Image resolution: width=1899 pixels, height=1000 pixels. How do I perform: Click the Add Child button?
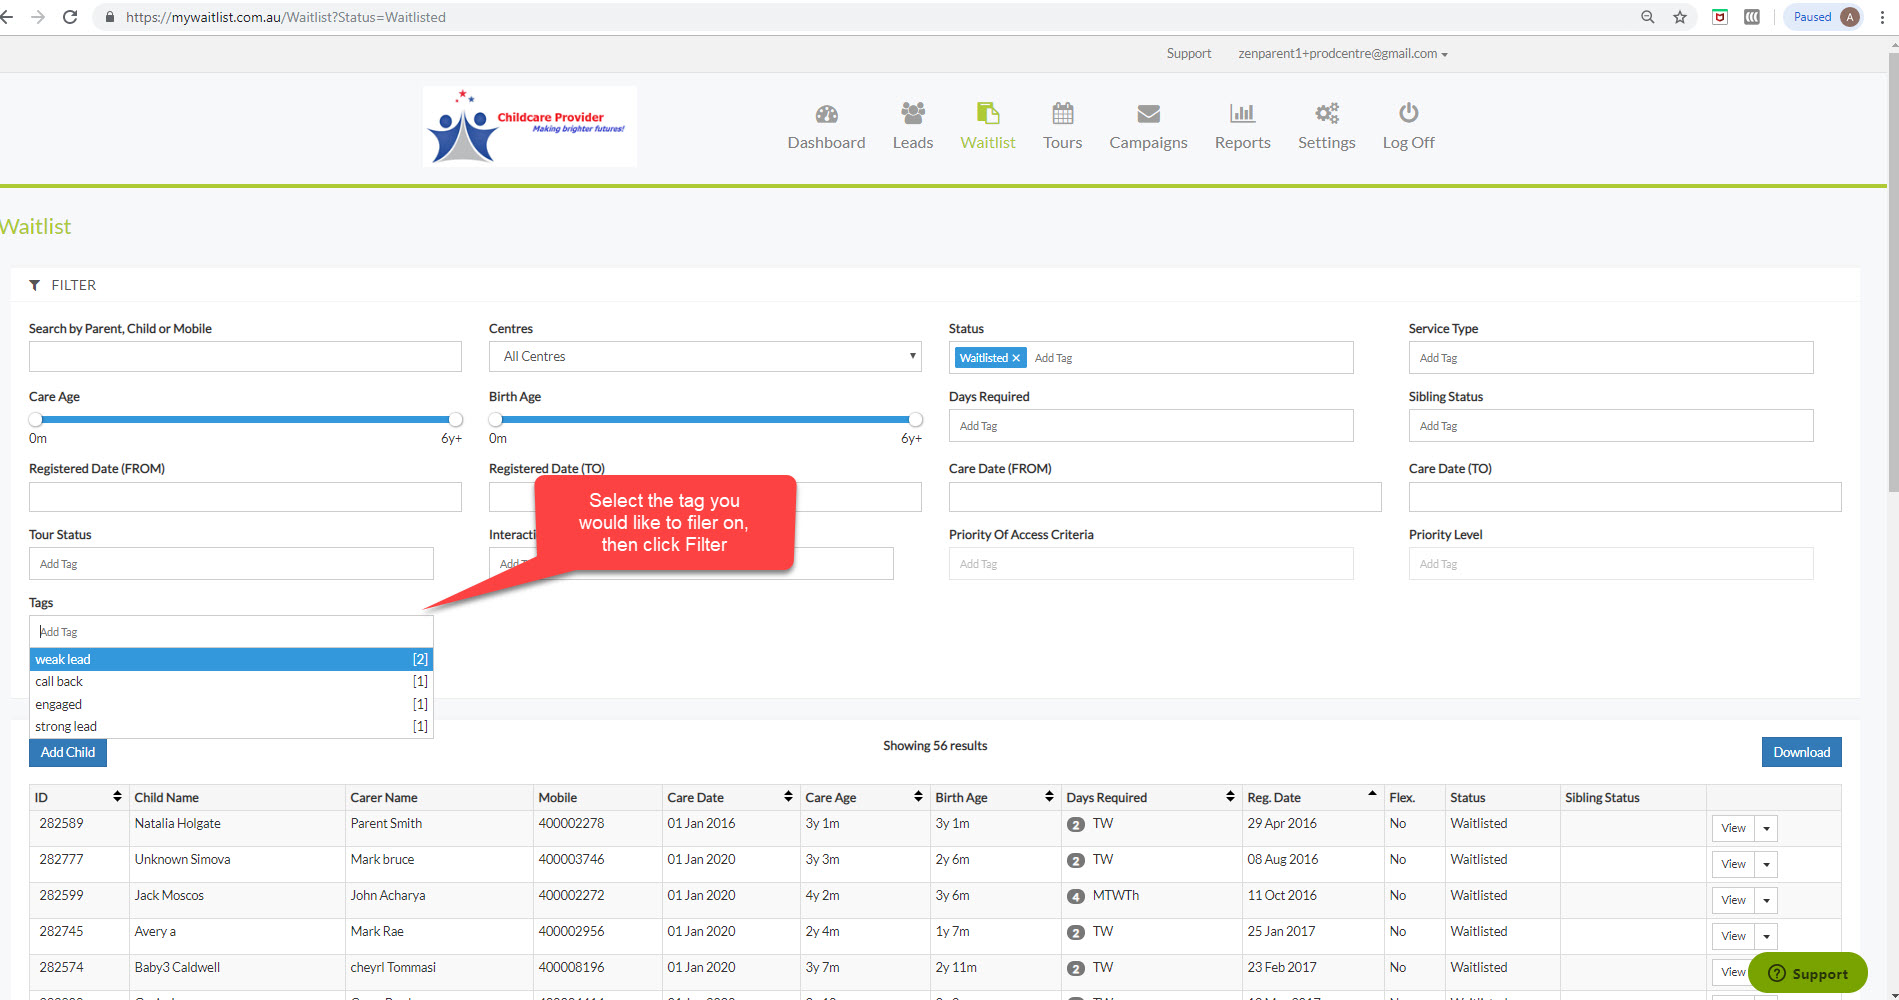[68, 752]
